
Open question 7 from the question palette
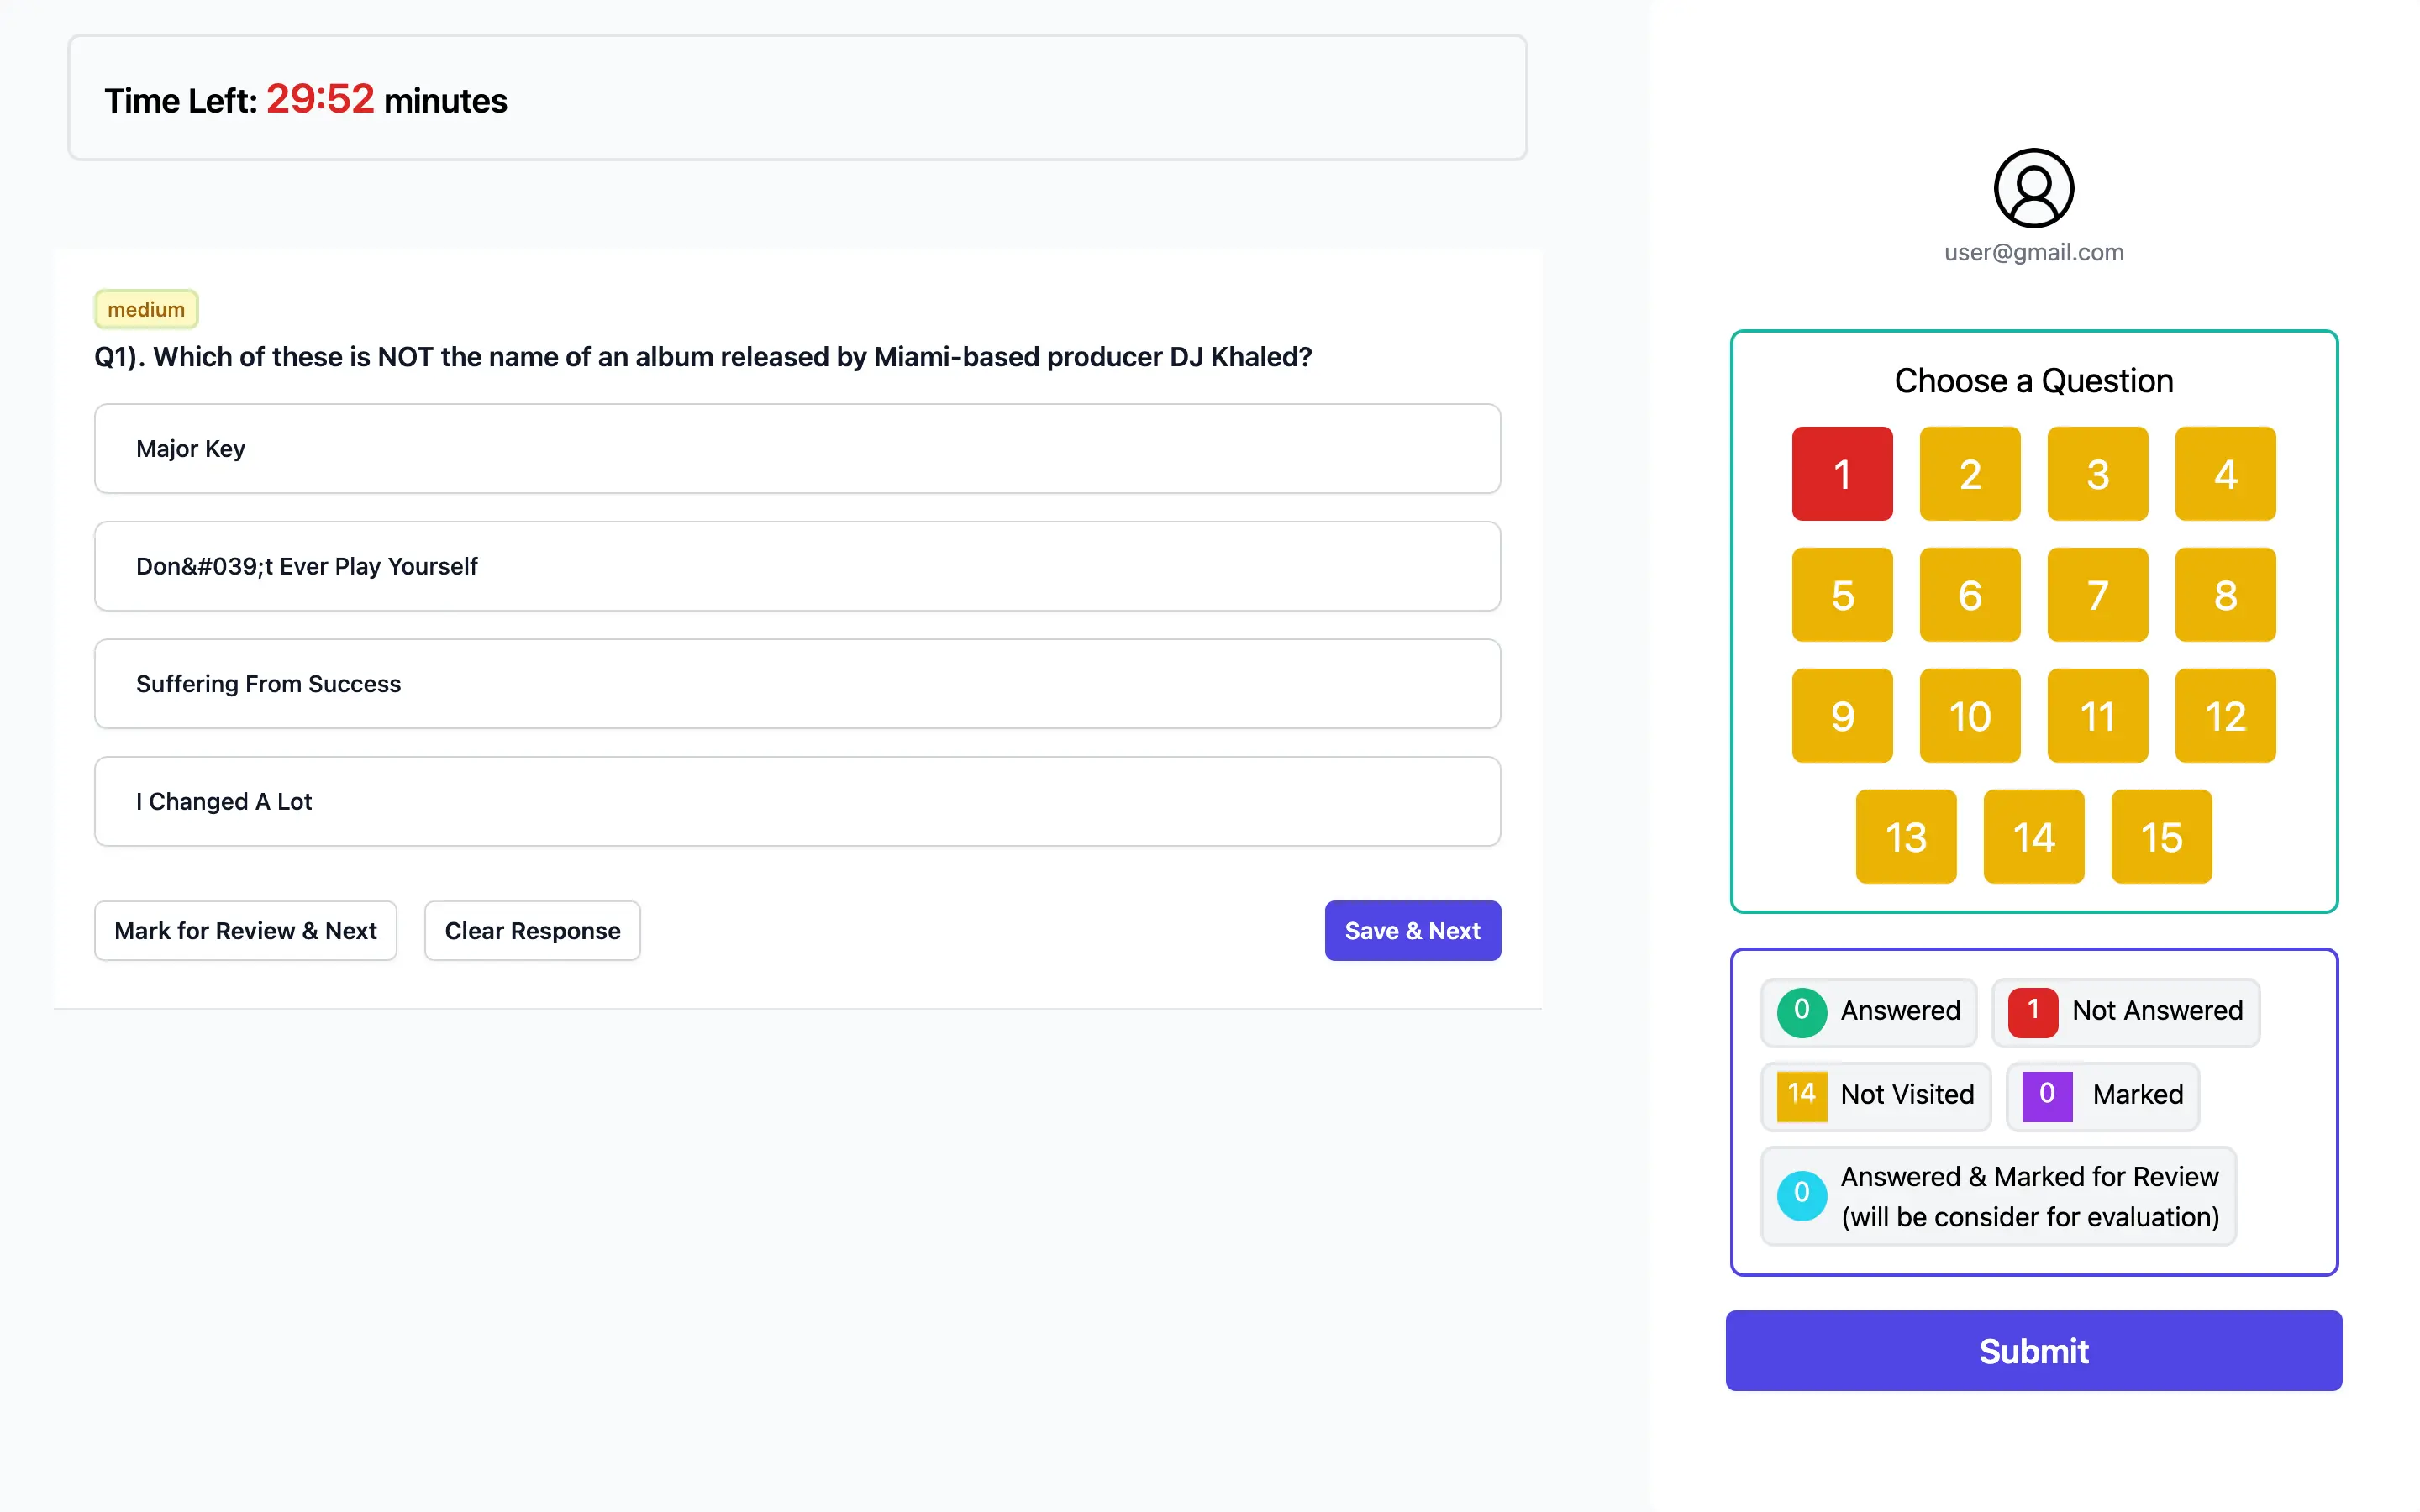2097,595
